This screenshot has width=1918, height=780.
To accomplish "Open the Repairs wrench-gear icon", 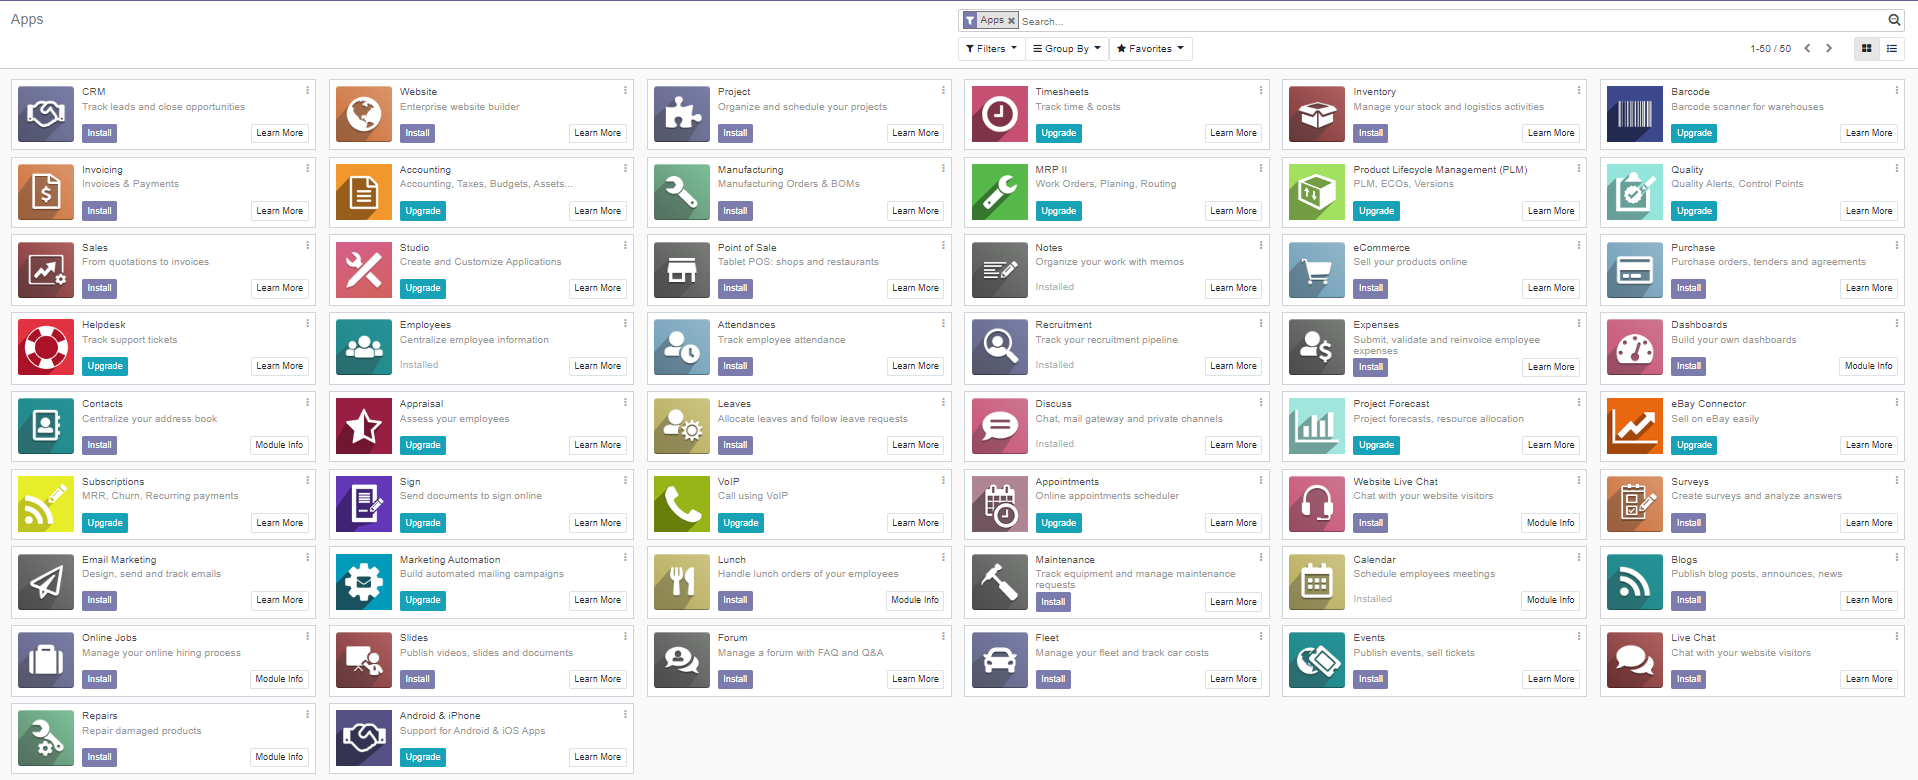I will [x=46, y=738].
